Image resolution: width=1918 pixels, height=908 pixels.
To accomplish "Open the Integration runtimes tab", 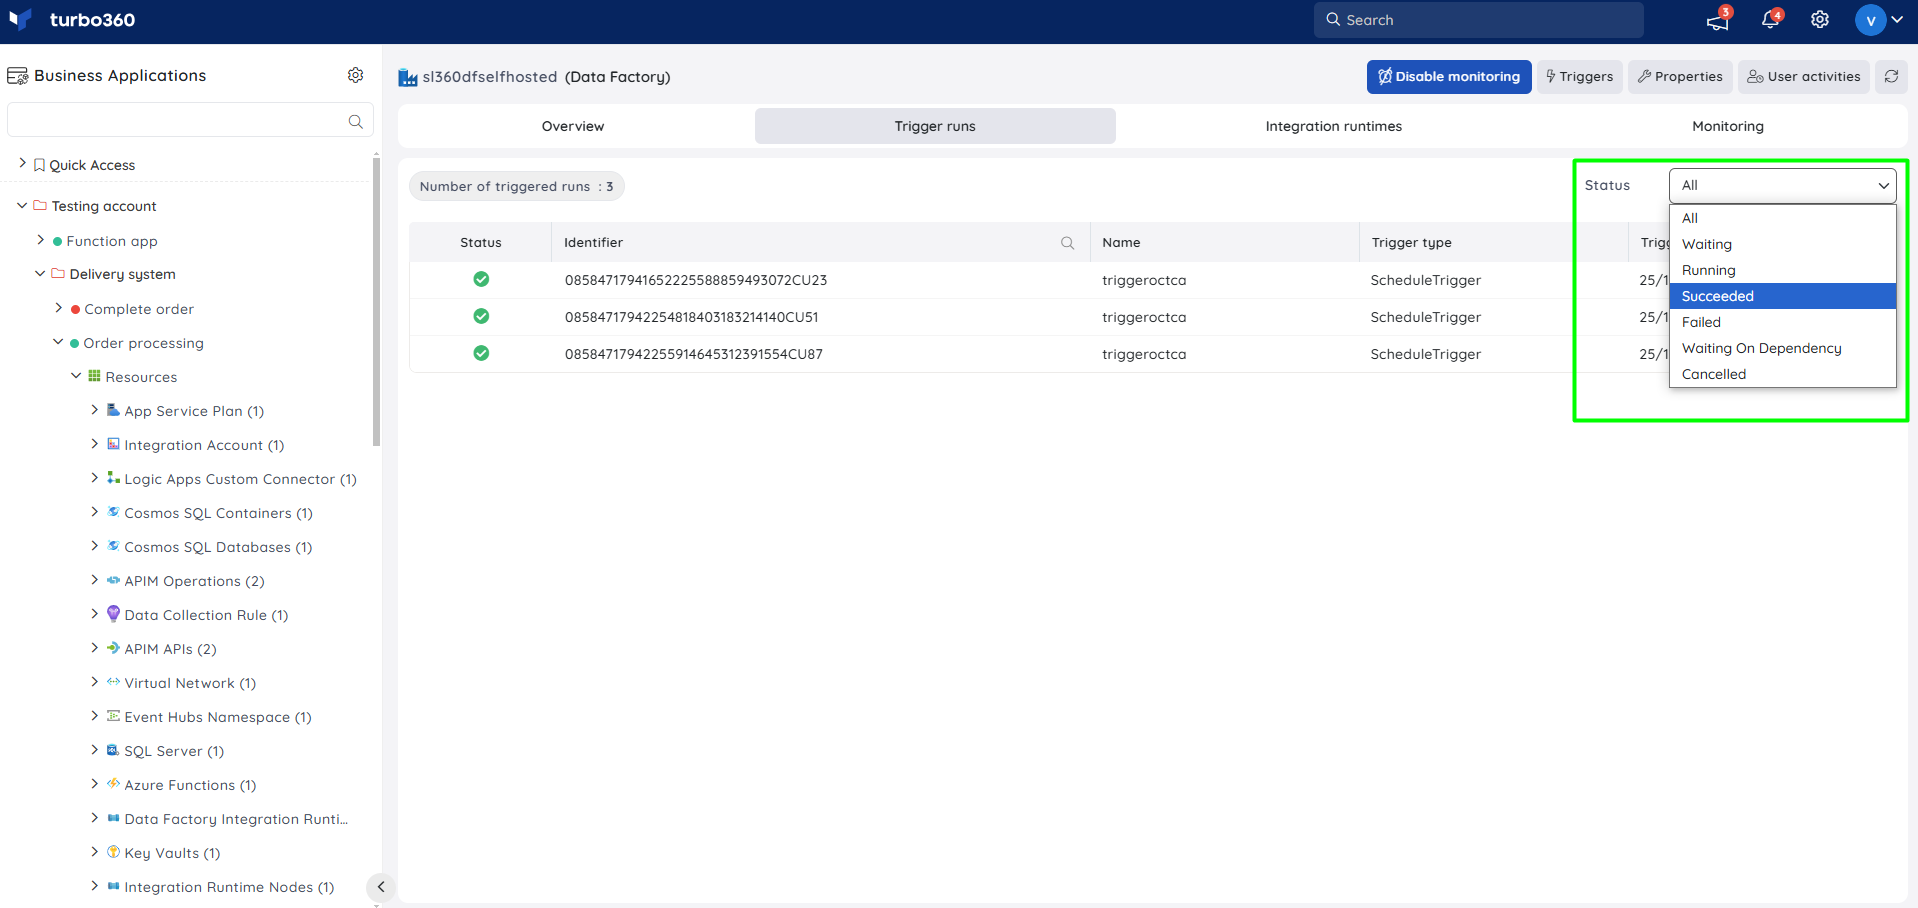I will (x=1333, y=126).
